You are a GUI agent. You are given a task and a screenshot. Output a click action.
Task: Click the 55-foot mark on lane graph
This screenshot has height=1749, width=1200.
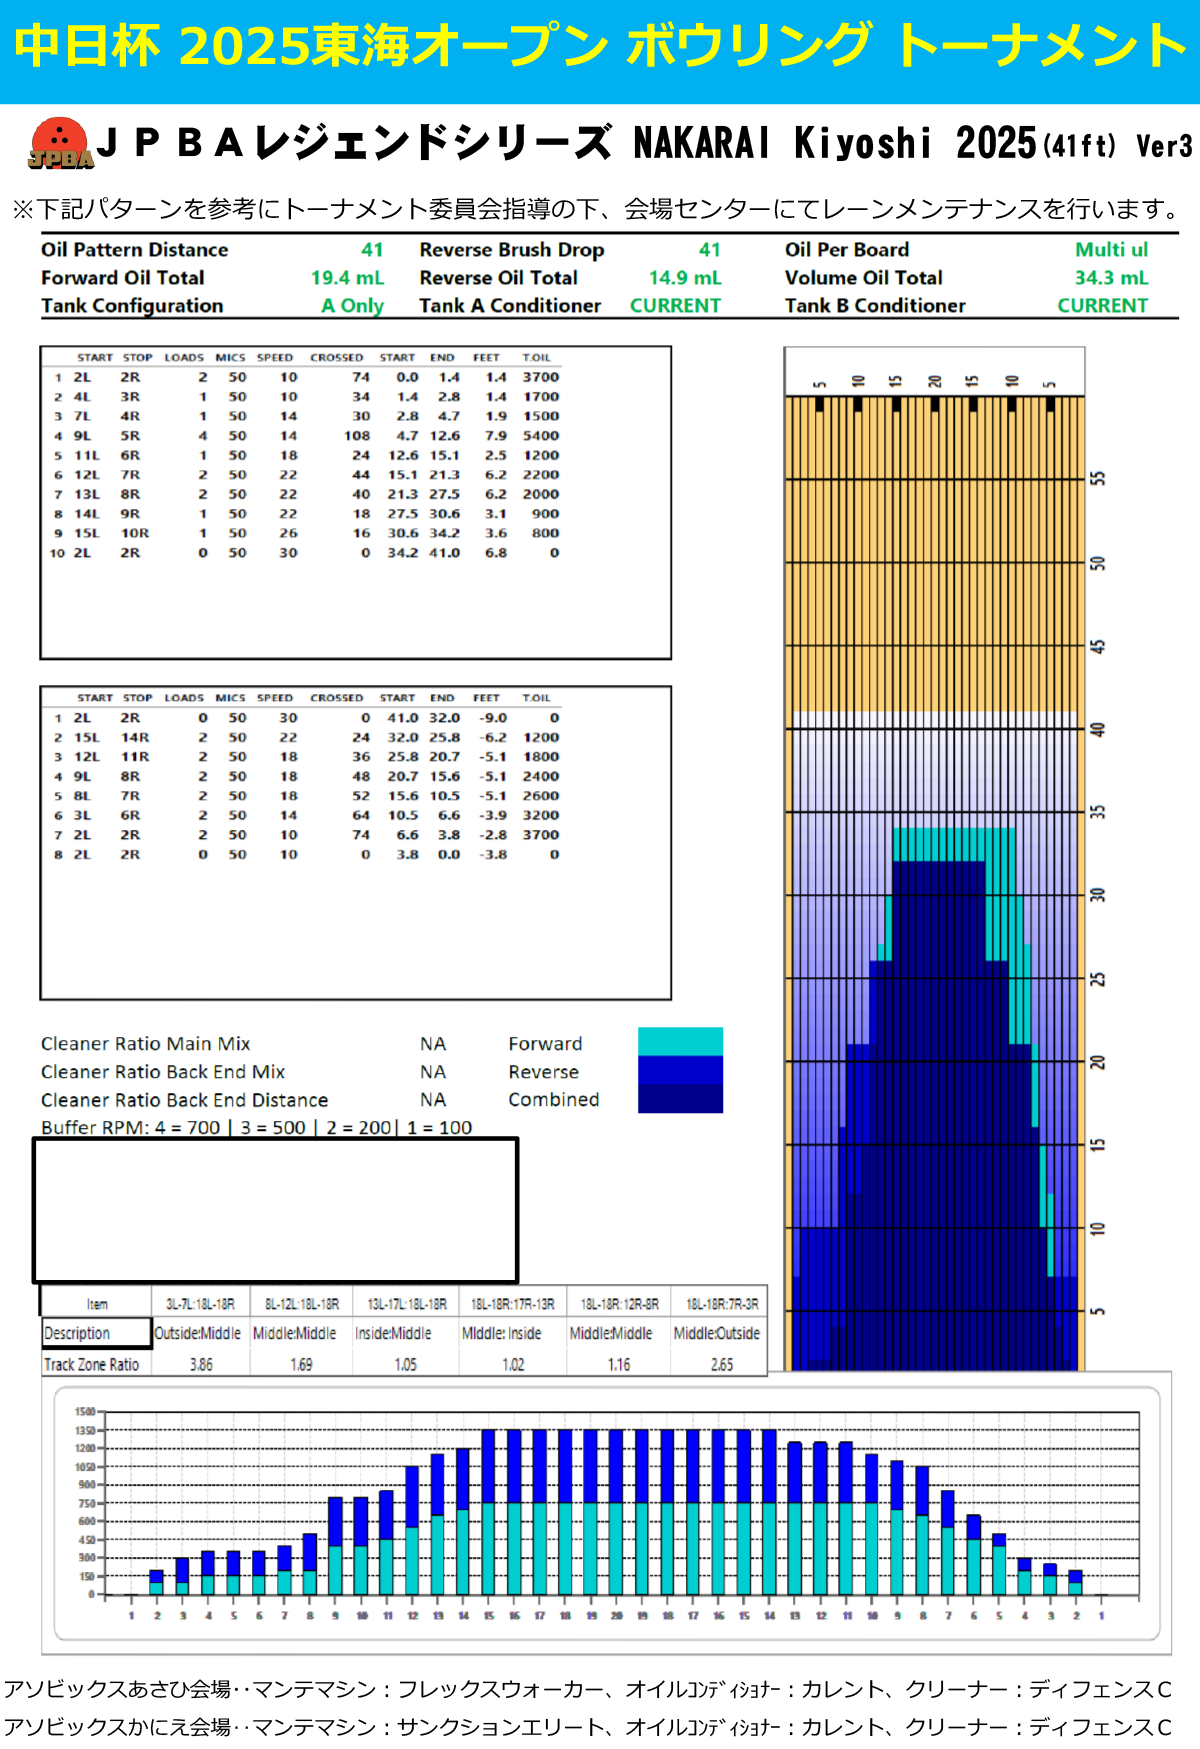(x=1098, y=479)
